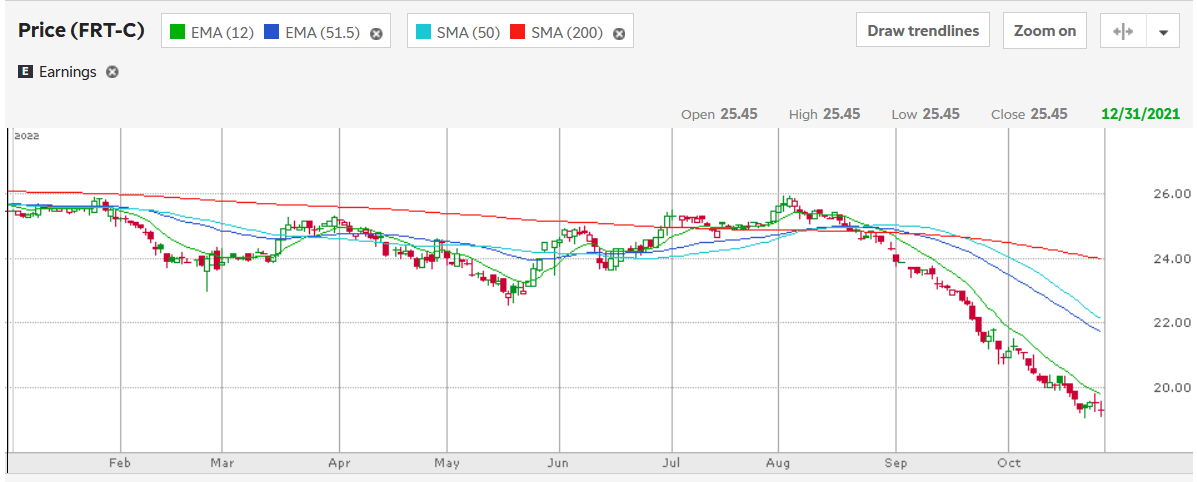The height and width of the screenshot is (482, 1197).
Task: Click the cyan SMA (50) color swatch
Action: coord(424,33)
